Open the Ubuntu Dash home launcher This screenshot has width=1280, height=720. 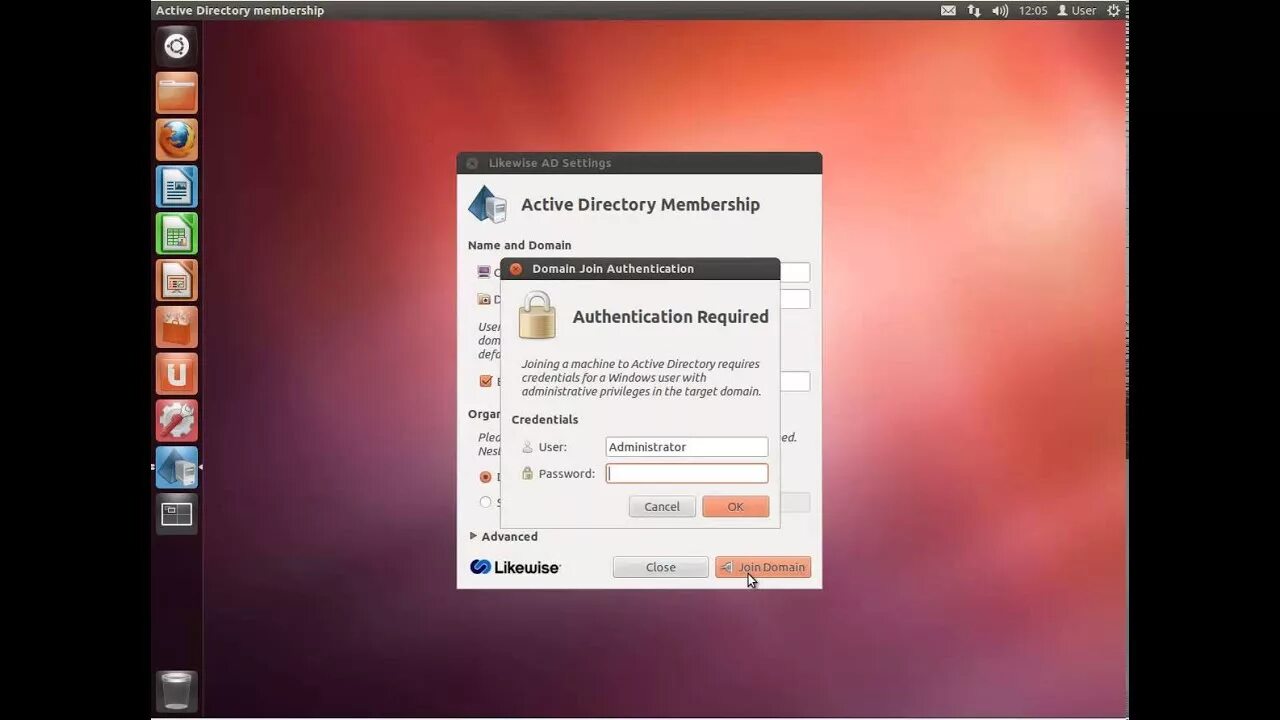[177, 46]
